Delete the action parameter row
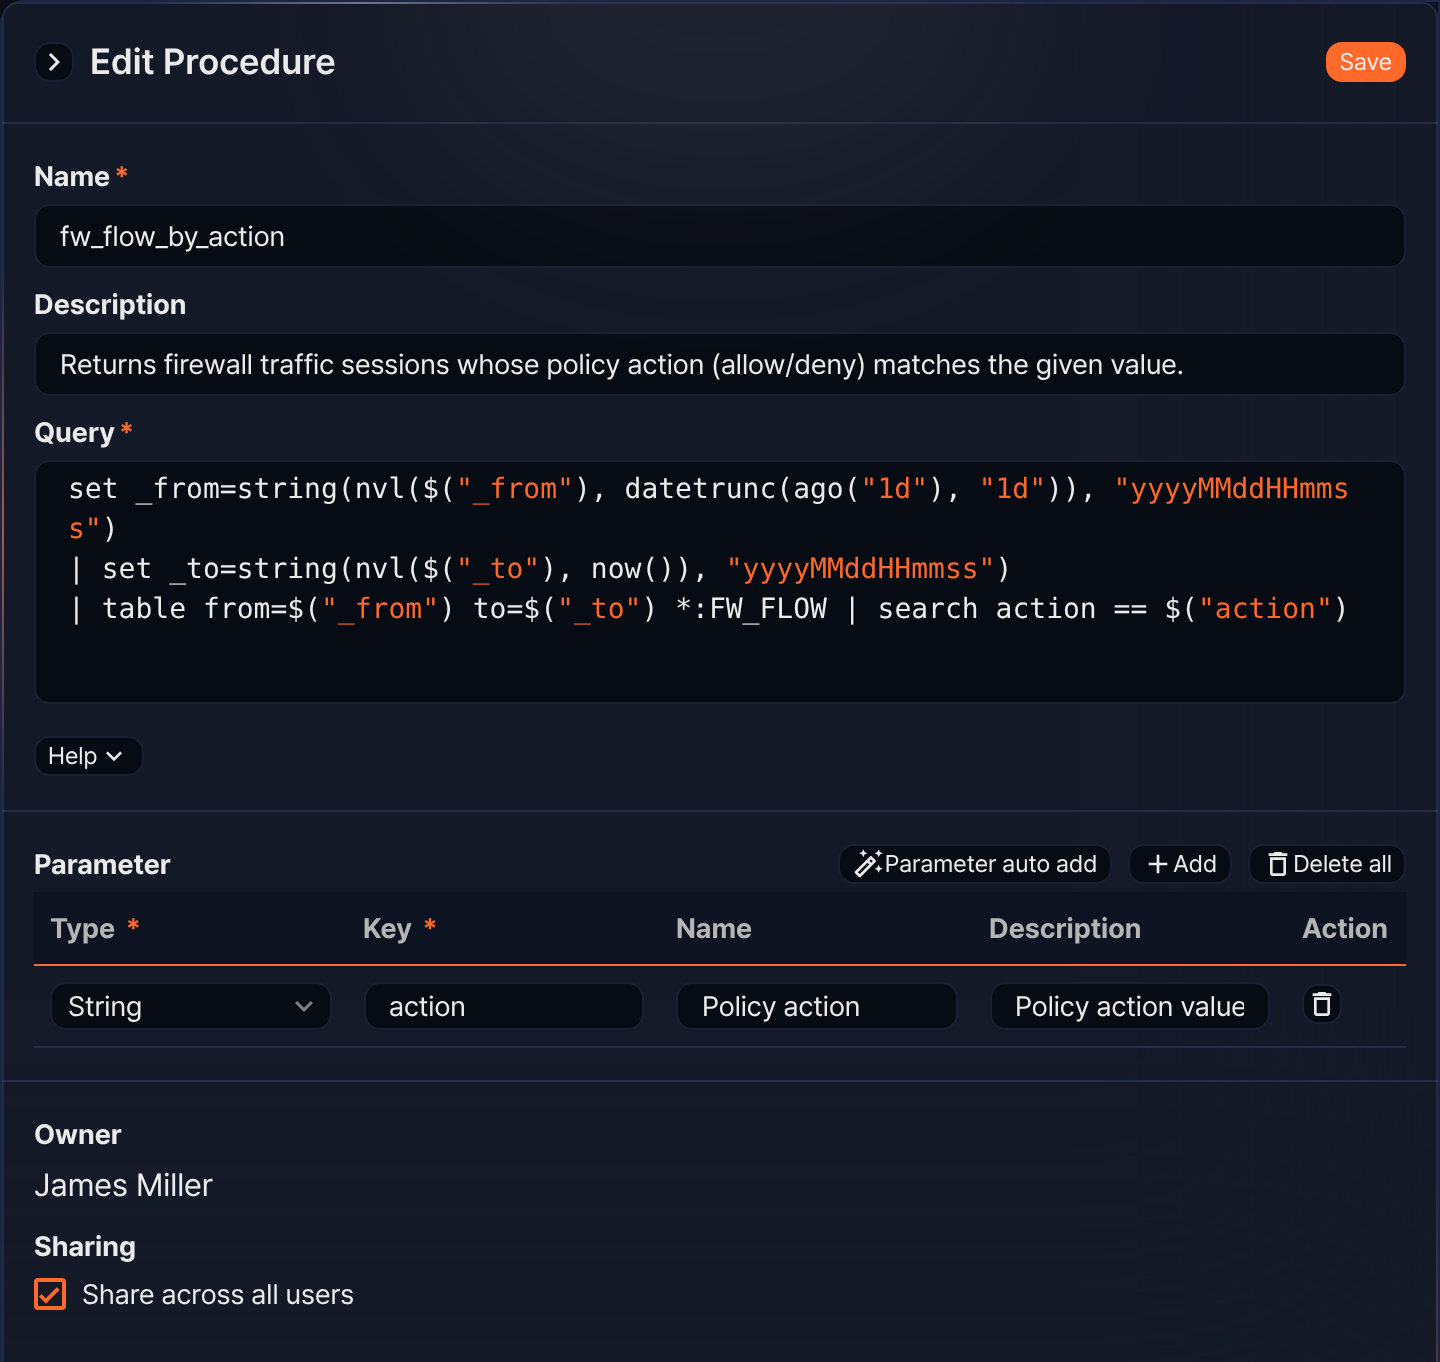This screenshot has width=1440, height=1362. [x=1322, y=1004]
